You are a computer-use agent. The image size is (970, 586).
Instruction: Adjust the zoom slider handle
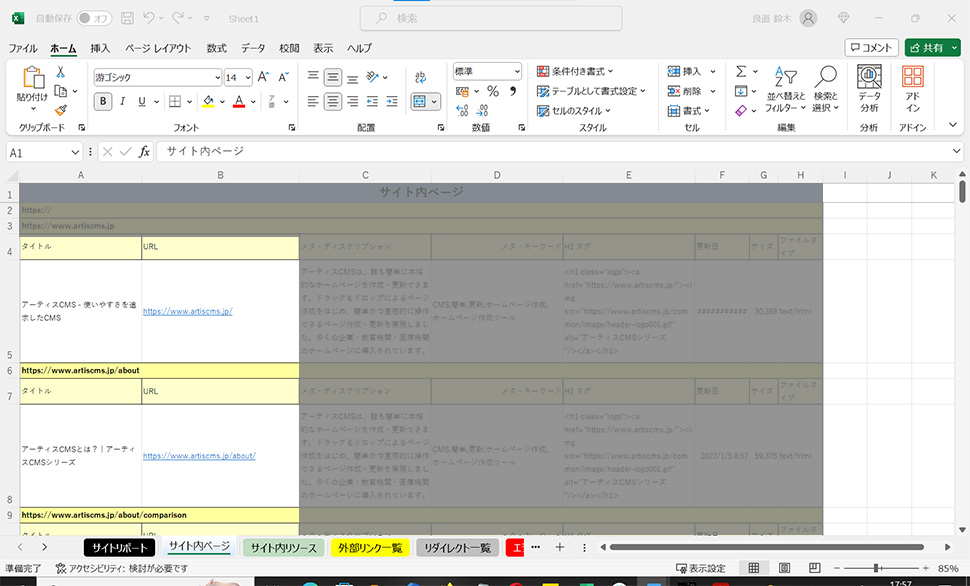coord(876,568)
